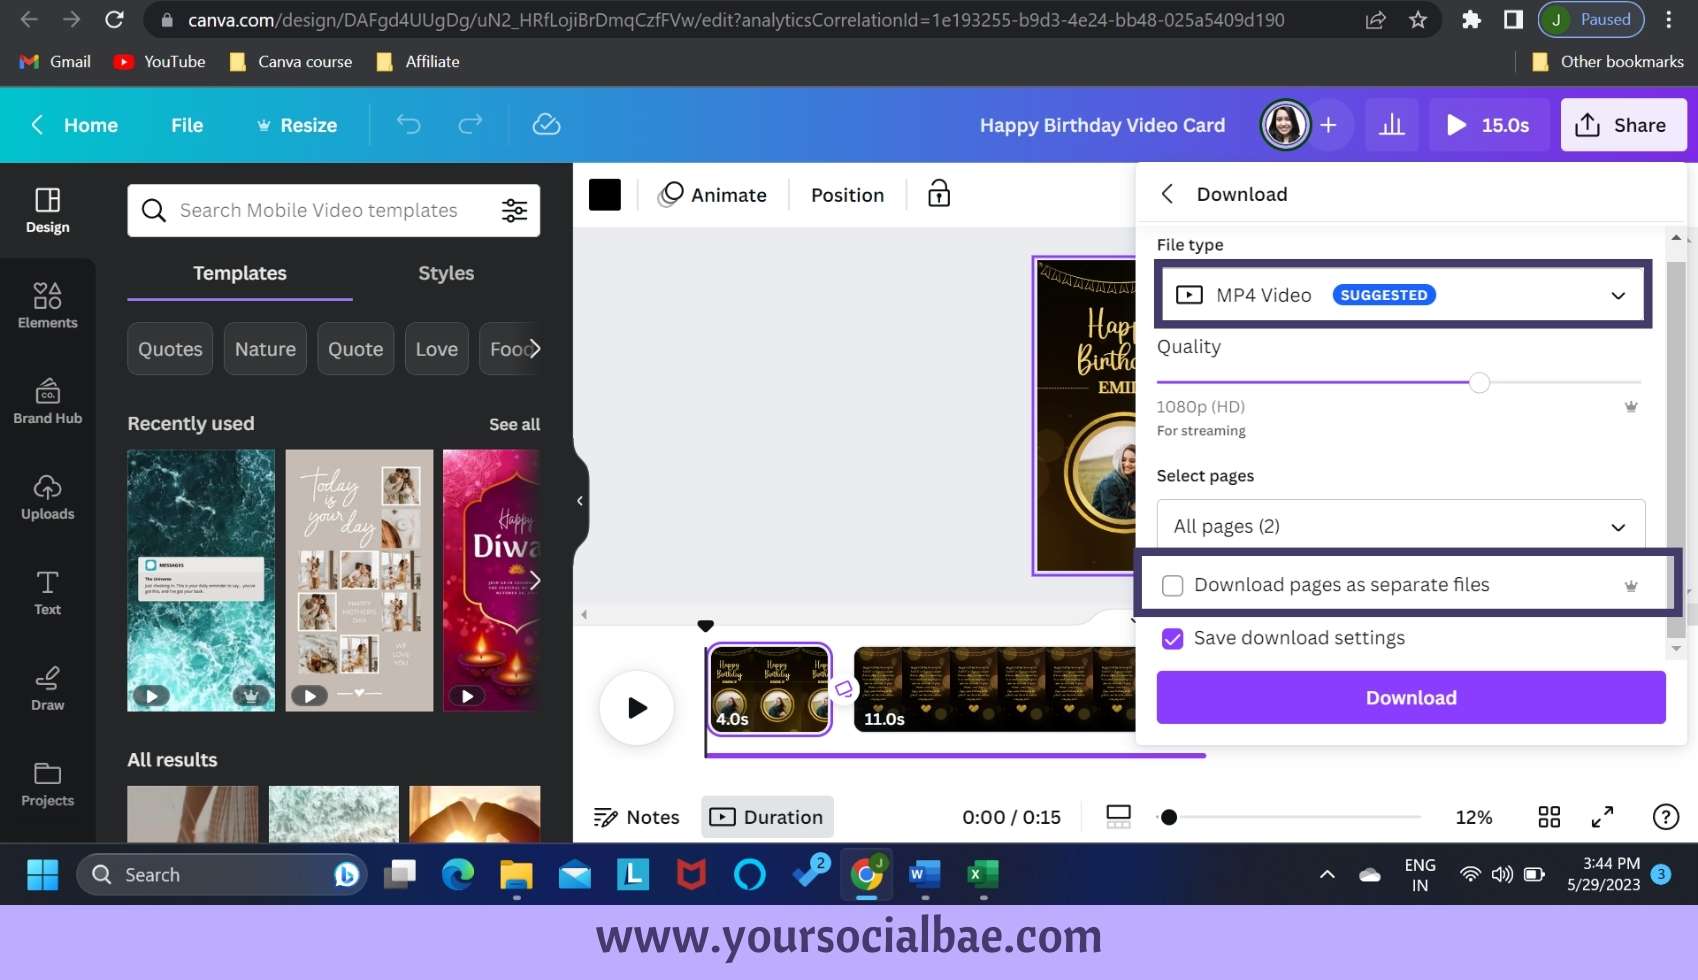Viewport: 1698px width, 980px height.
Task: Open See all recently used templates
Action: click(514, 424)
